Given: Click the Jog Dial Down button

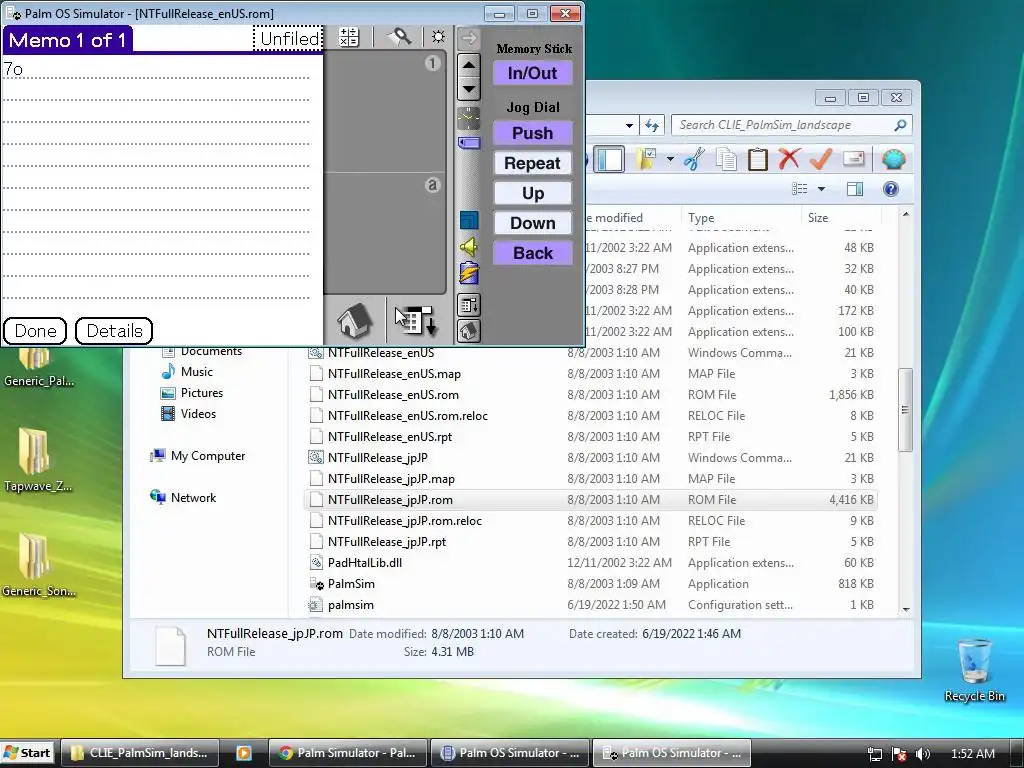Looking at the screenshot, I should pos(533,223).
